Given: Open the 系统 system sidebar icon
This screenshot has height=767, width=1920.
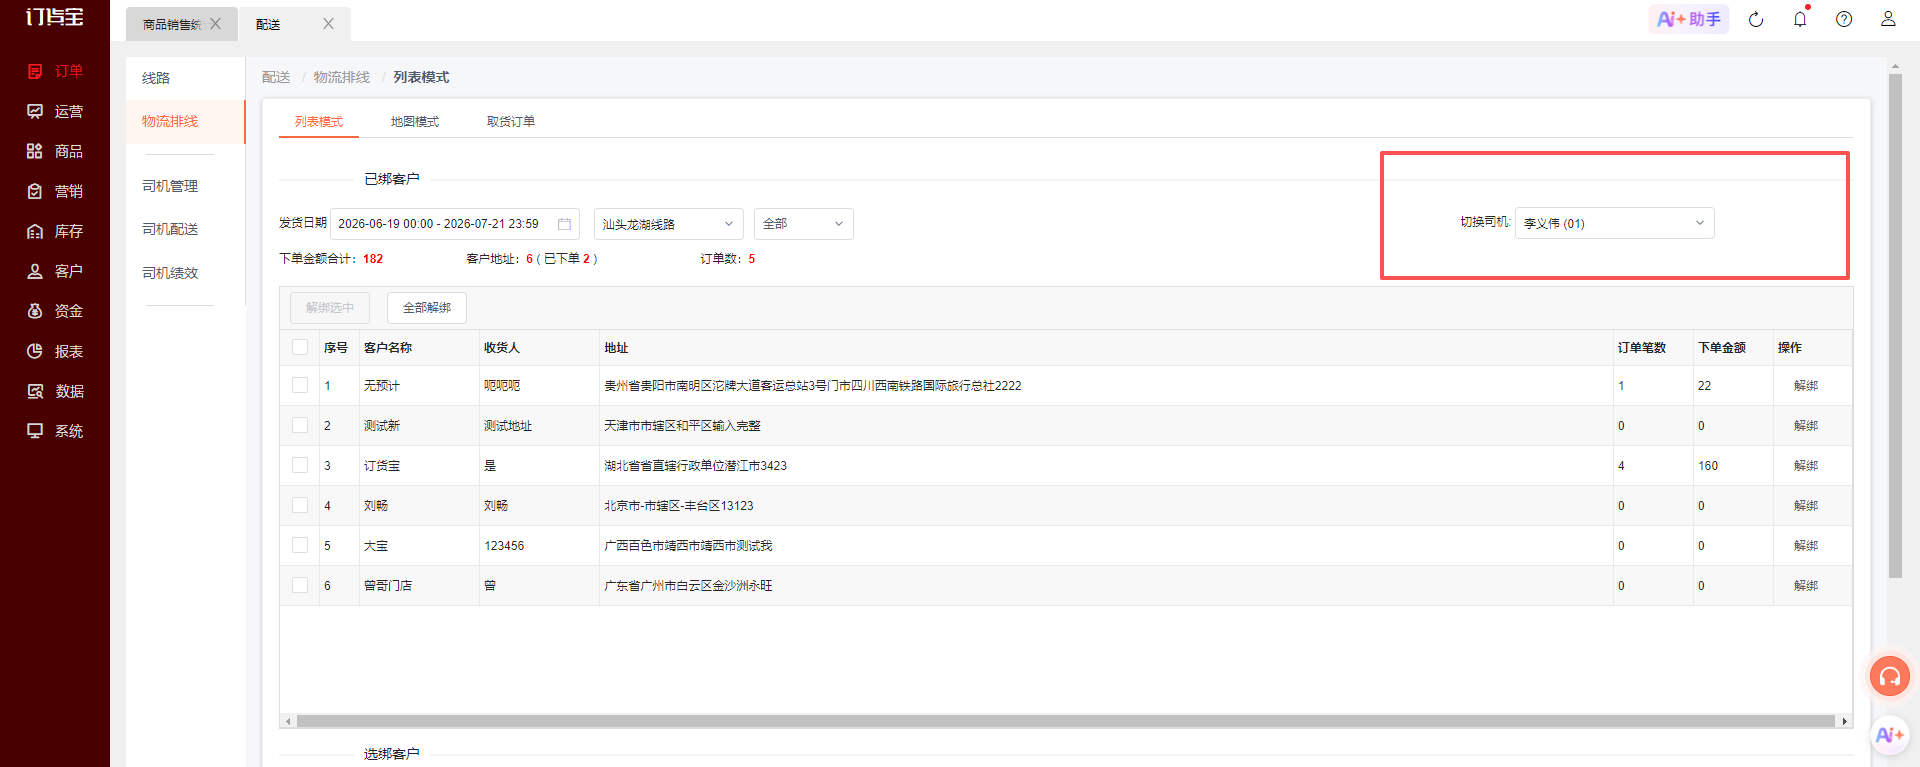Looking at the screenshot, I should pyautogui.click(x=35, y=431).
